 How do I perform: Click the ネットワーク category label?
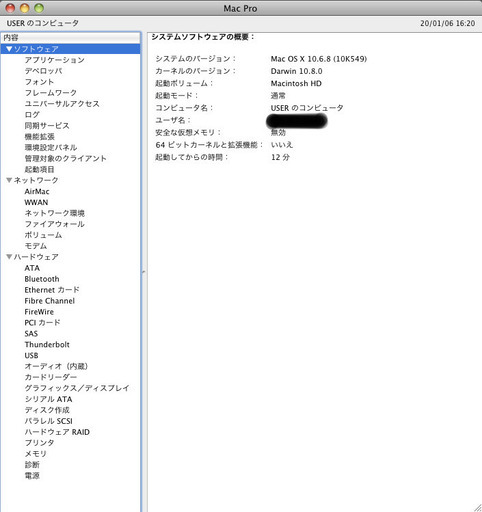point(36,180)
